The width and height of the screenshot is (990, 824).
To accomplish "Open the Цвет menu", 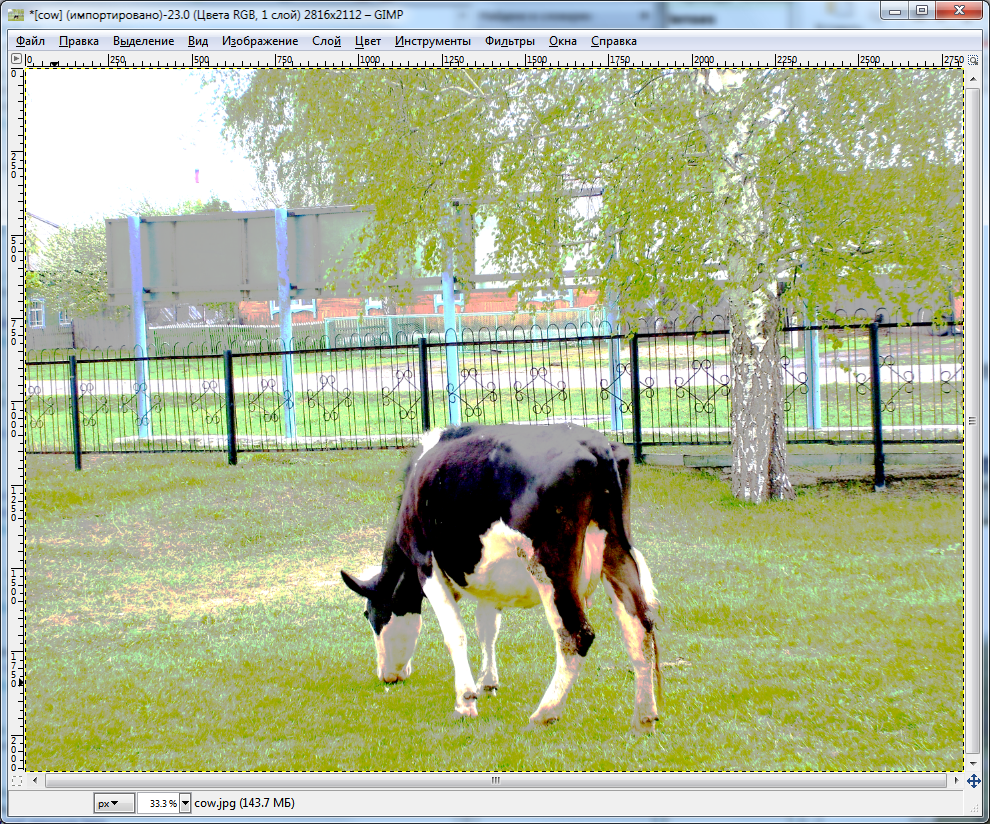I will coord(367,41).
